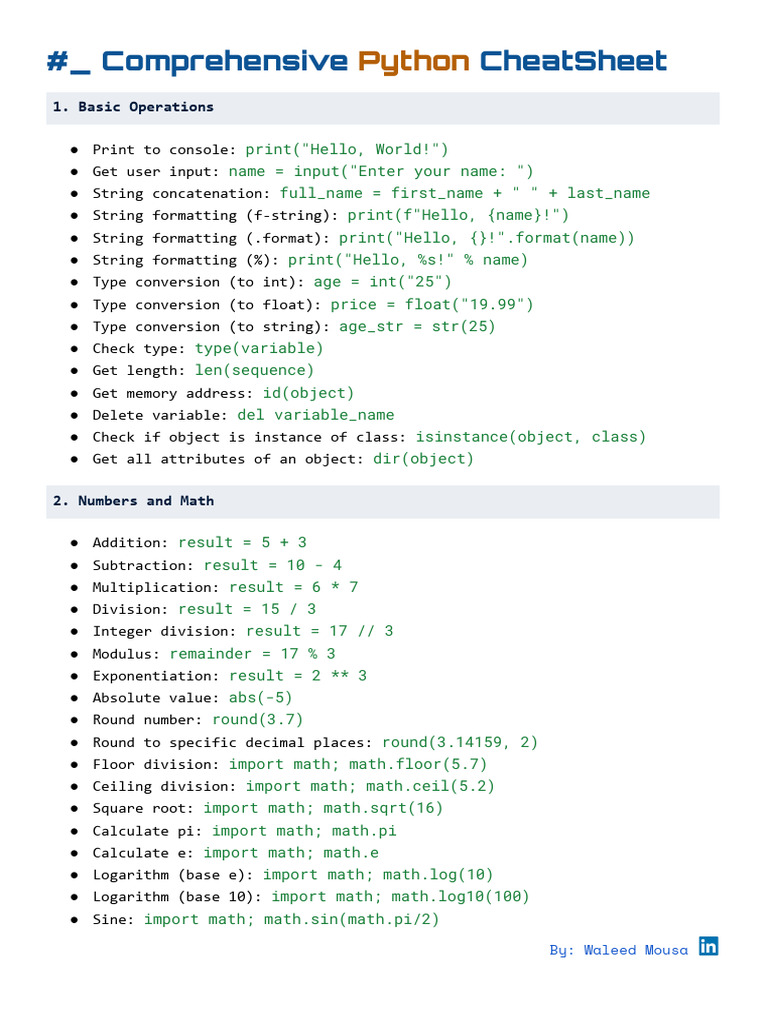Select the "2. Numbers and Math" section header
768x1024 pixels.
(133, 500)
